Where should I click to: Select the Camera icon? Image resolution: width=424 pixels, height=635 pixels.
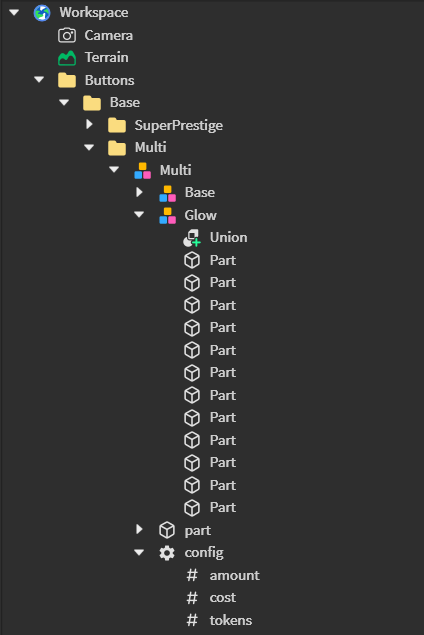click(x=67, y=35)
